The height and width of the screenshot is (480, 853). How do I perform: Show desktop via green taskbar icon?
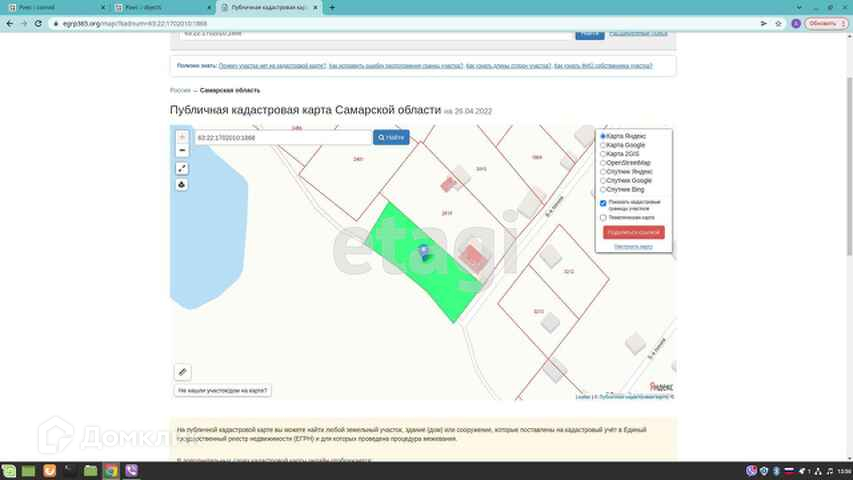[x=28, y=471]
